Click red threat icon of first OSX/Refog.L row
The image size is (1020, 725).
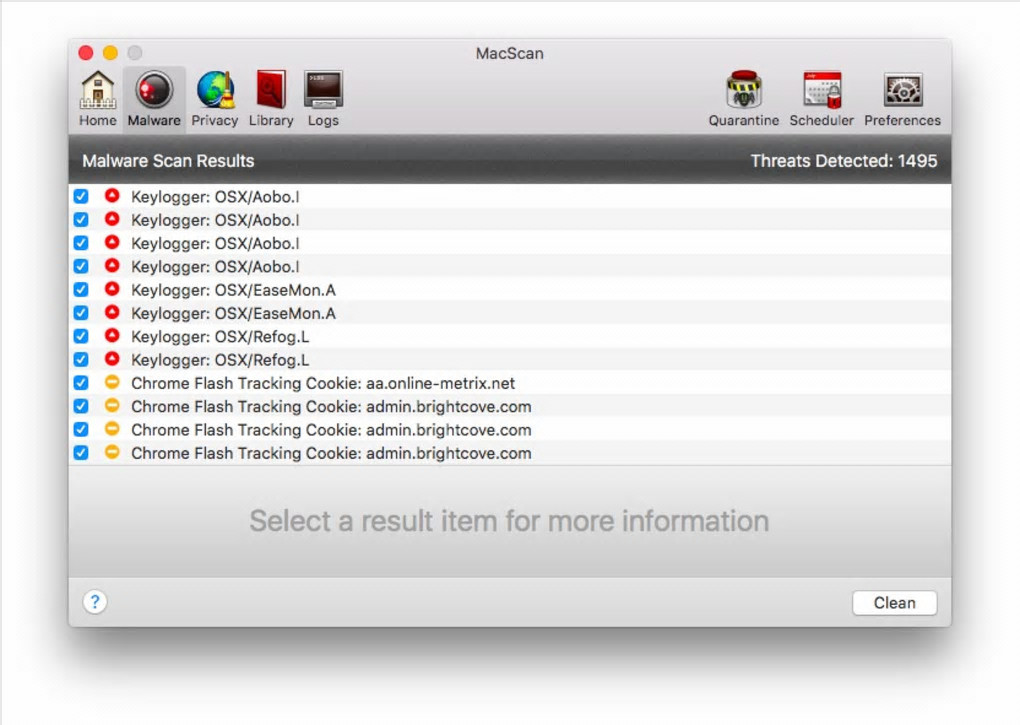112,336
